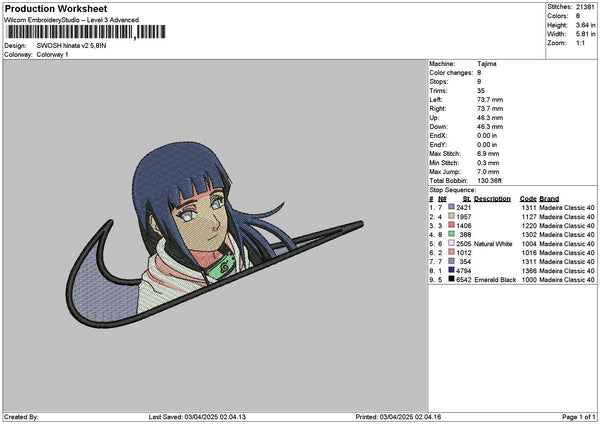Select the Up value '46.3 mm'

tap(490, 118)
